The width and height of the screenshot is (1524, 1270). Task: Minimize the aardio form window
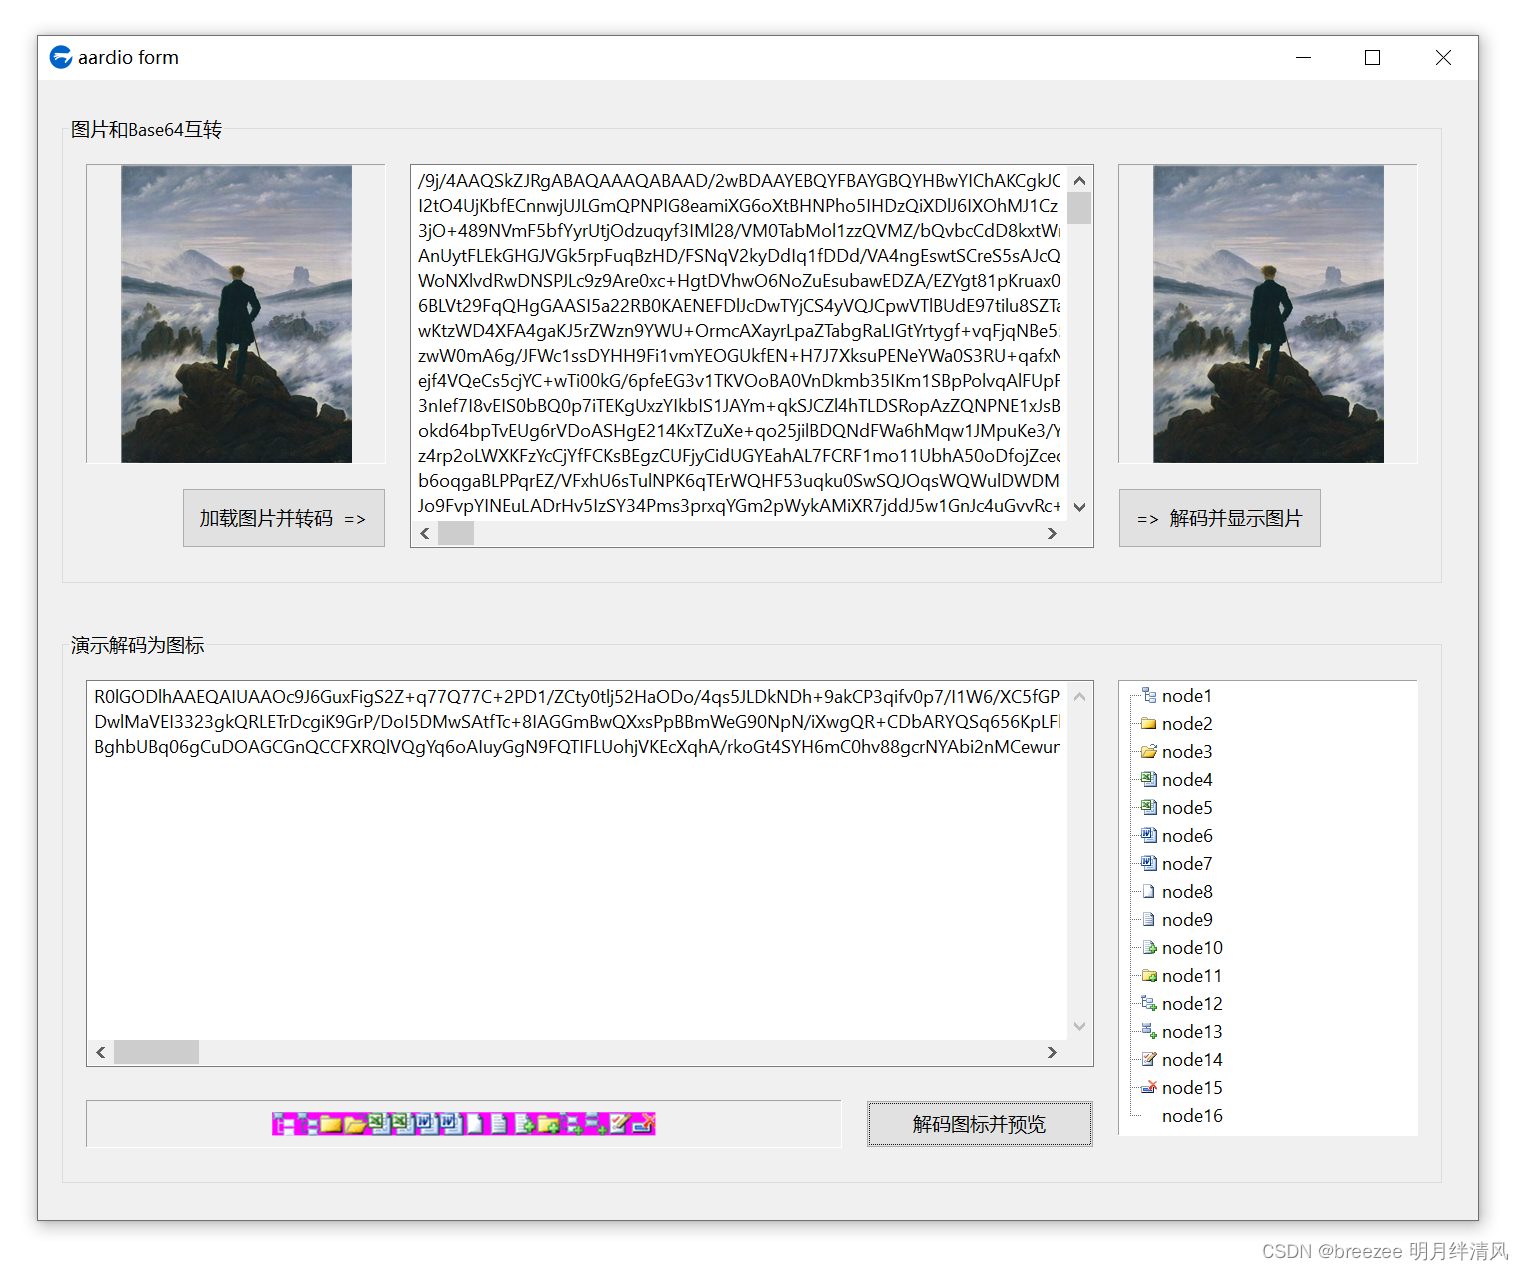coord(1303,57)
